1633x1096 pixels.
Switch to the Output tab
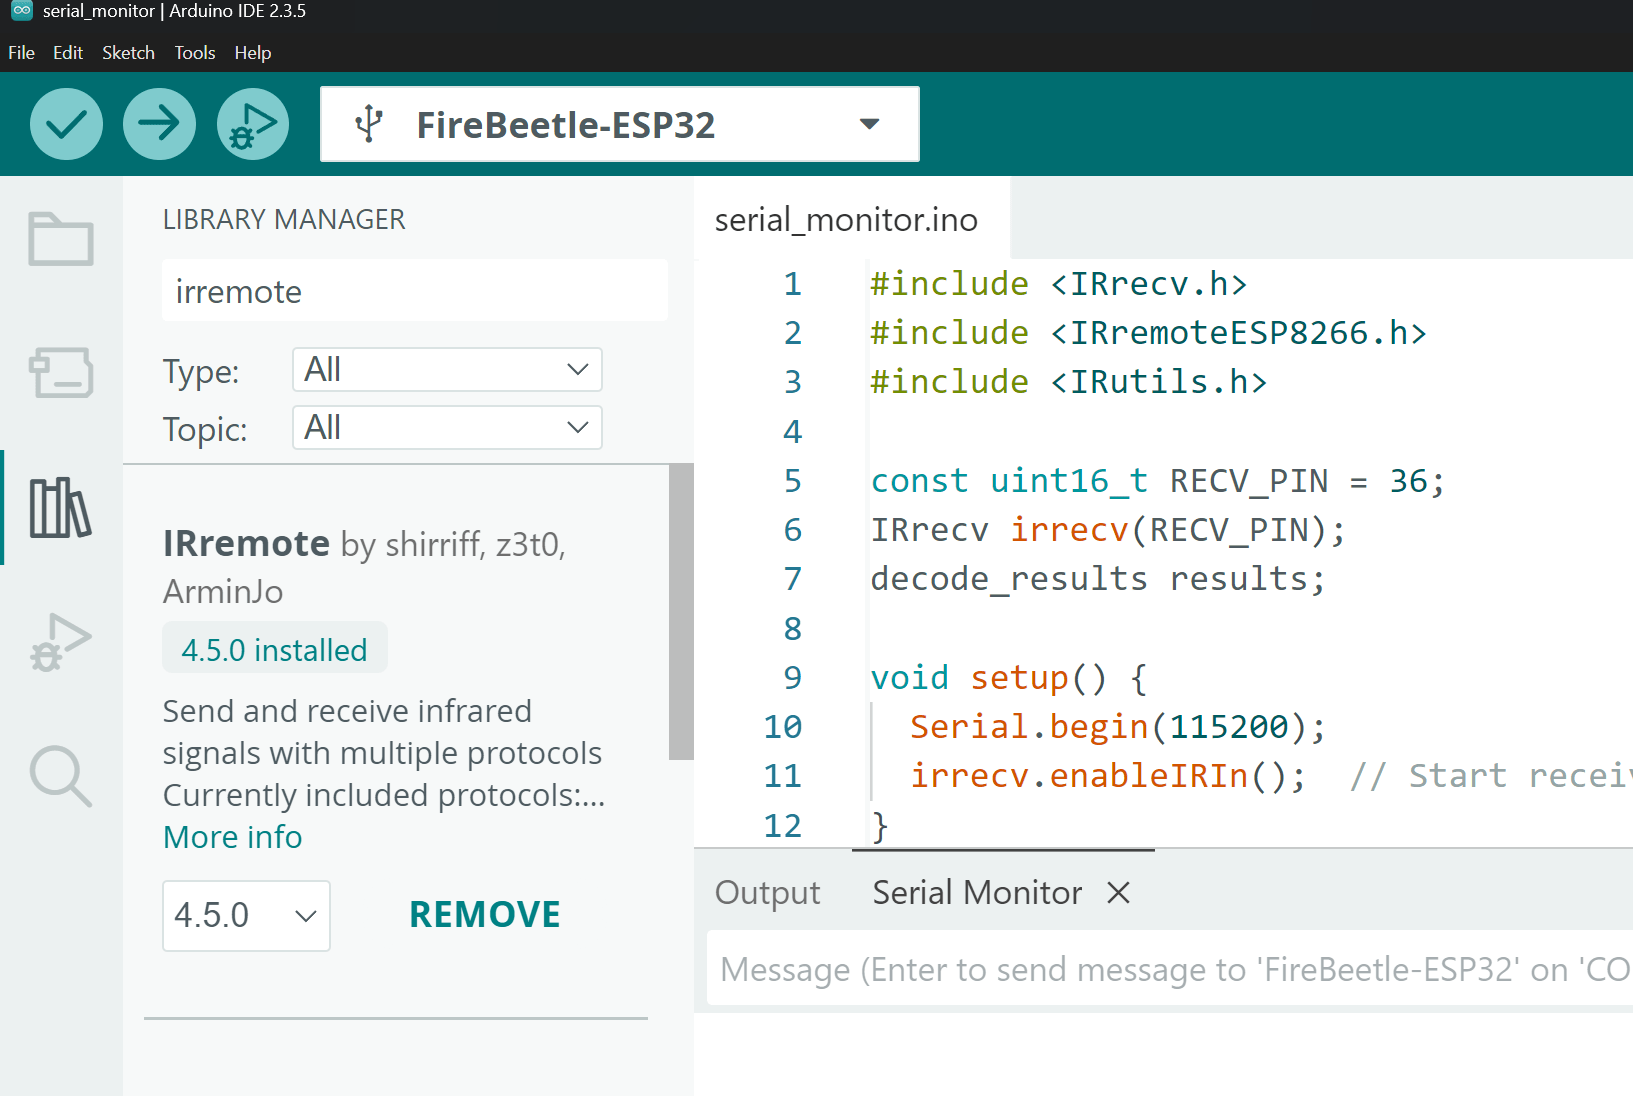[x=767, y=892]
